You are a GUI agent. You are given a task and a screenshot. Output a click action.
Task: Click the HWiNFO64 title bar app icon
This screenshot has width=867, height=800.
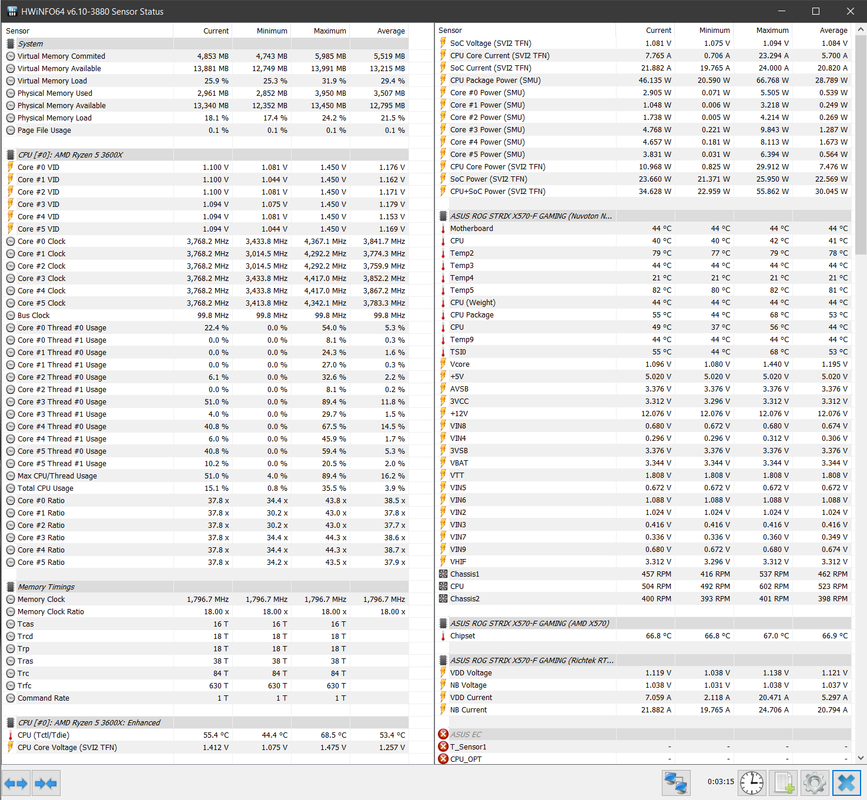(x=12, y=11)
